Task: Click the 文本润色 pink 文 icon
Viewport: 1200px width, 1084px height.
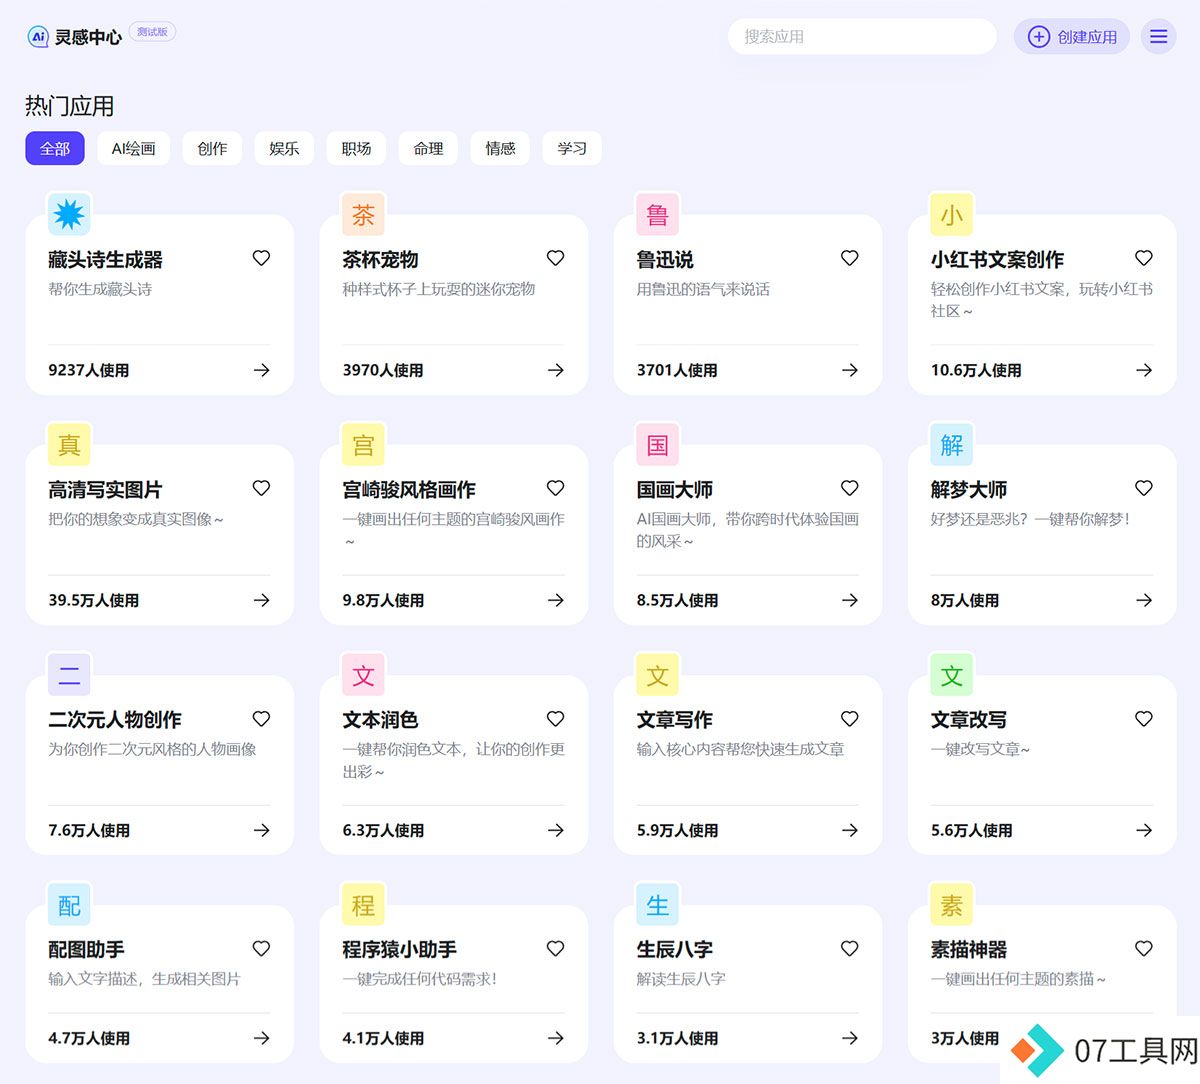Action: (363, 675)
